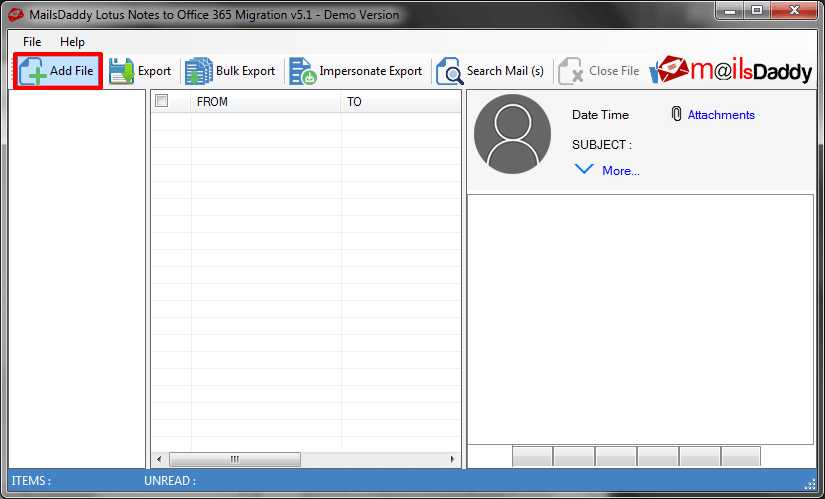
Task: Close the MailsDaddy window
Action: coord(794,10)
